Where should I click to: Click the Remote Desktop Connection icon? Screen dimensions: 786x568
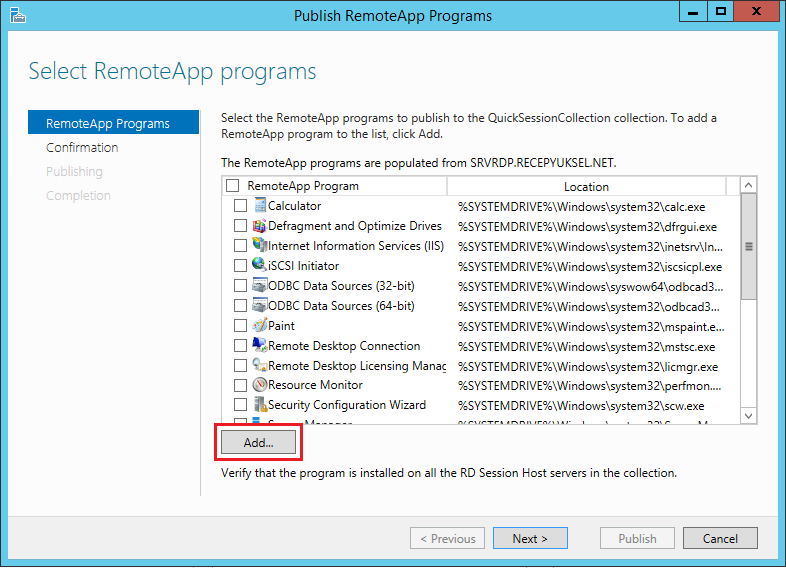(260, 345)
